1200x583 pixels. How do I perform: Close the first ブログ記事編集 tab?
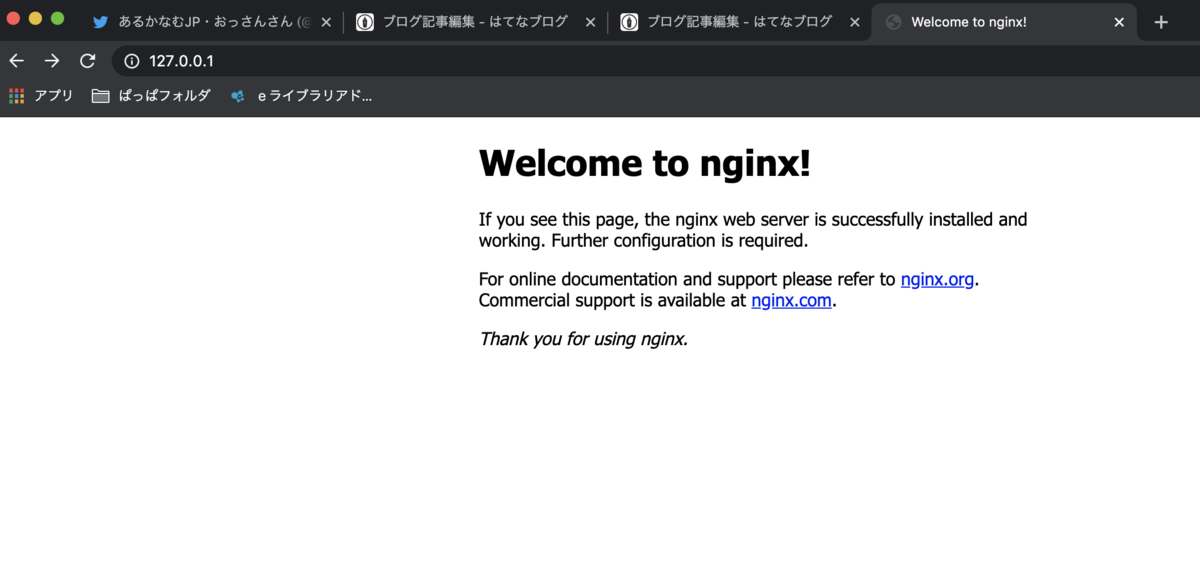[x=590, y=22]
